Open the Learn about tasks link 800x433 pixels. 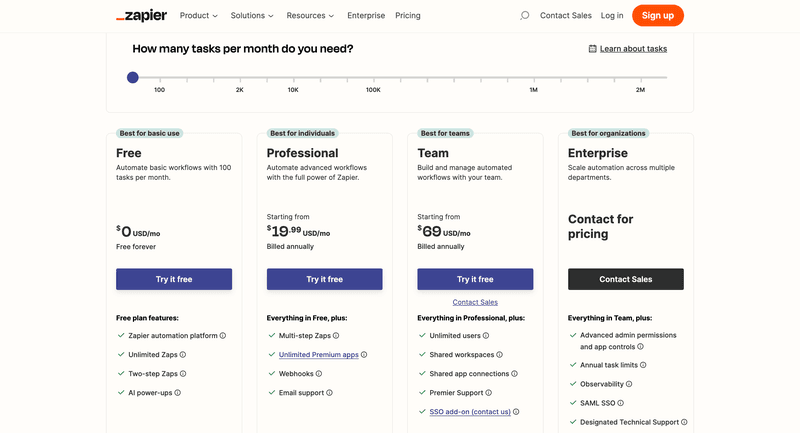click(633, 49)
